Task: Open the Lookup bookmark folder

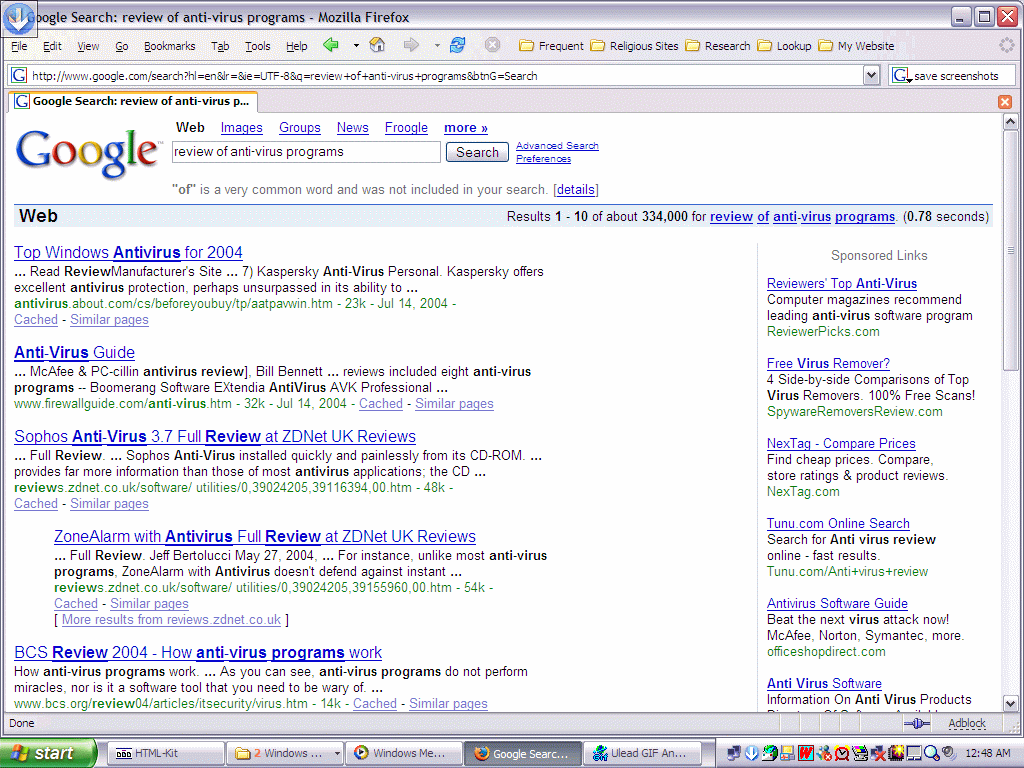Action: coord(784,46)
